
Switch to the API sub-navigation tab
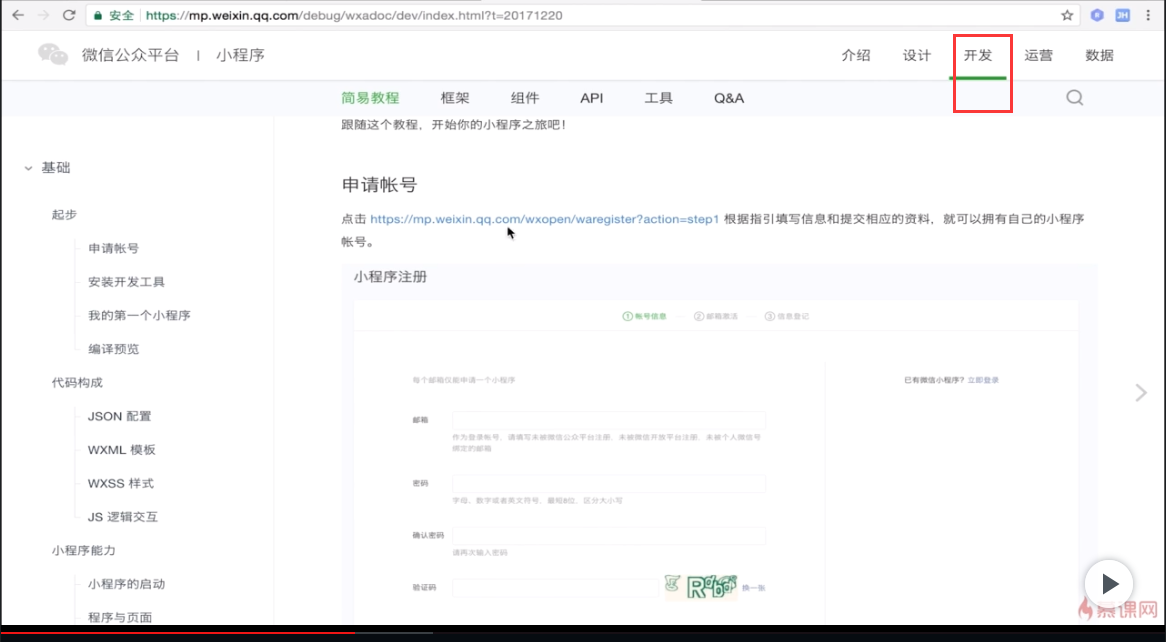[x=592, y=98]
